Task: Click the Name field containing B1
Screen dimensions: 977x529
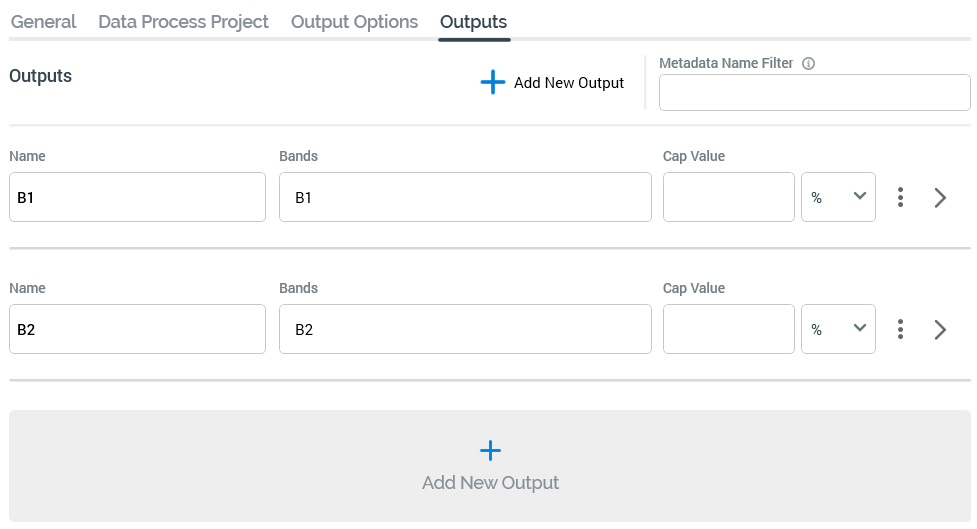Action: [137, 197]
